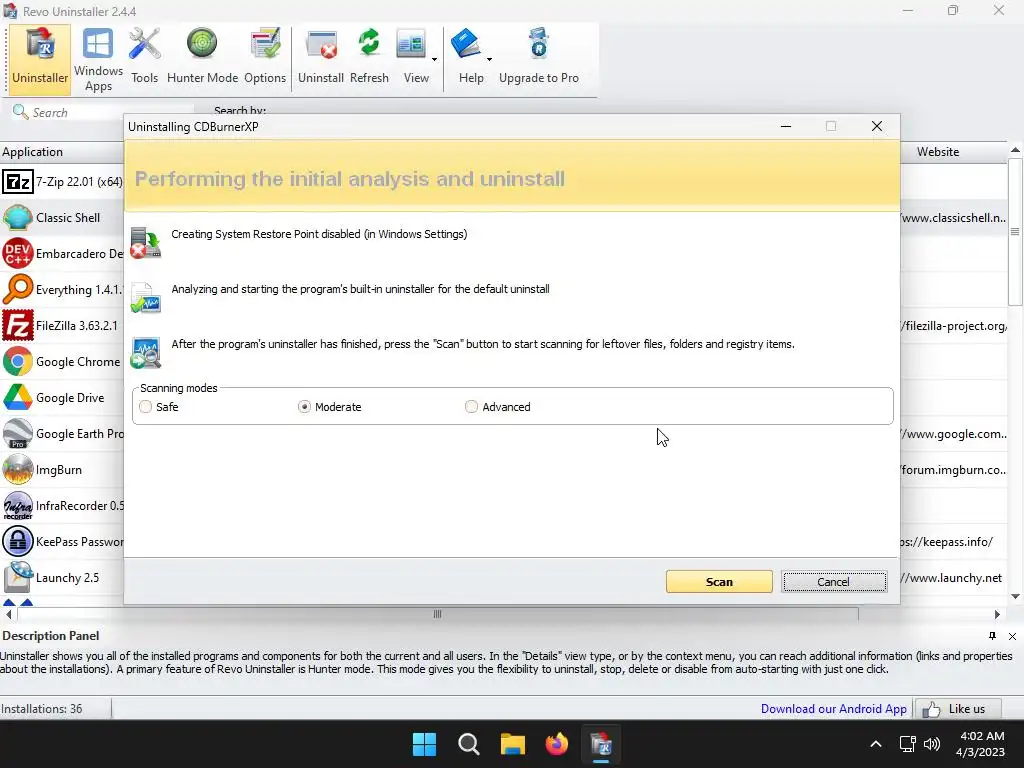The height and width of the screenshot is (768, 1024).
Task: Expand the Help dropdown arrow
Action: click(489, 59)
